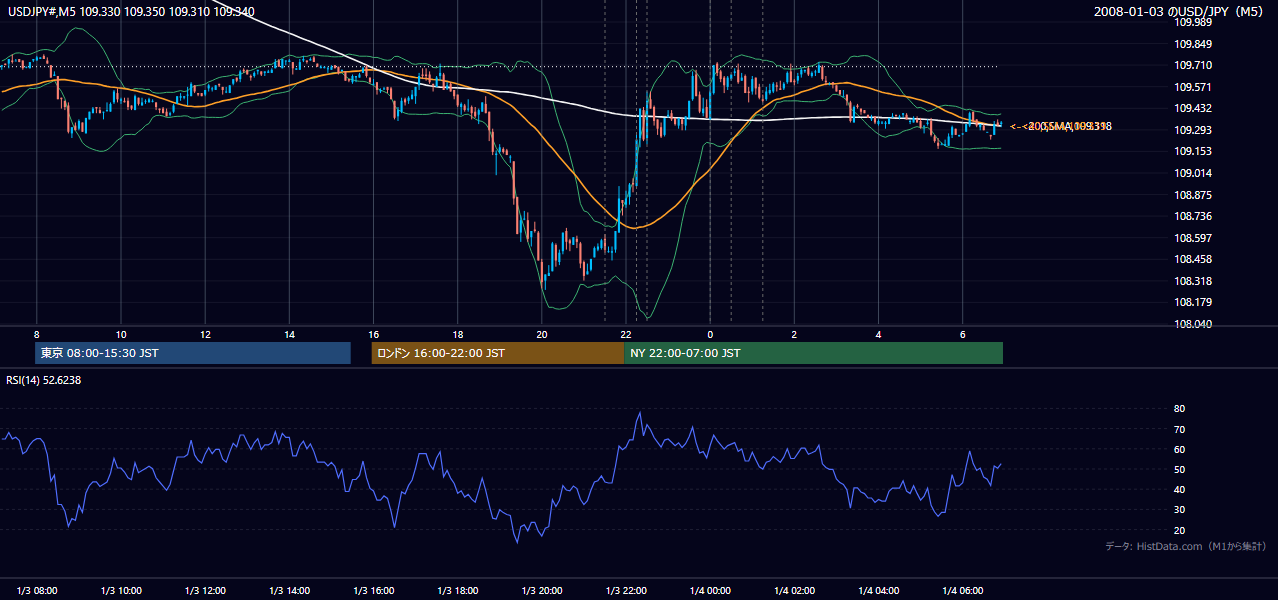The width and height of the screenshot is (1278, 600).
Task: Click the 109.571 price axis label
Action: click(x=1193, y=87)
